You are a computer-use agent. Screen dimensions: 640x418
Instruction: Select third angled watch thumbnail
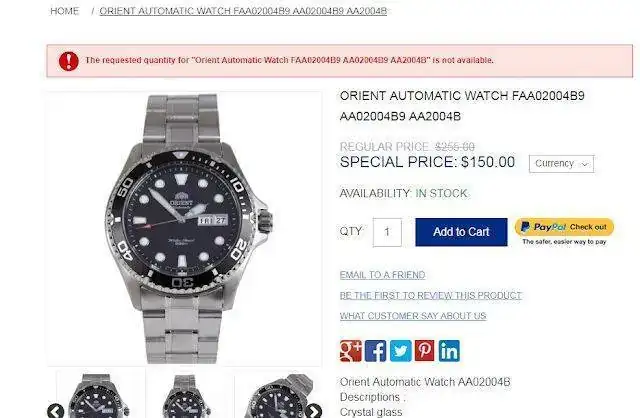tap(278, 394)
